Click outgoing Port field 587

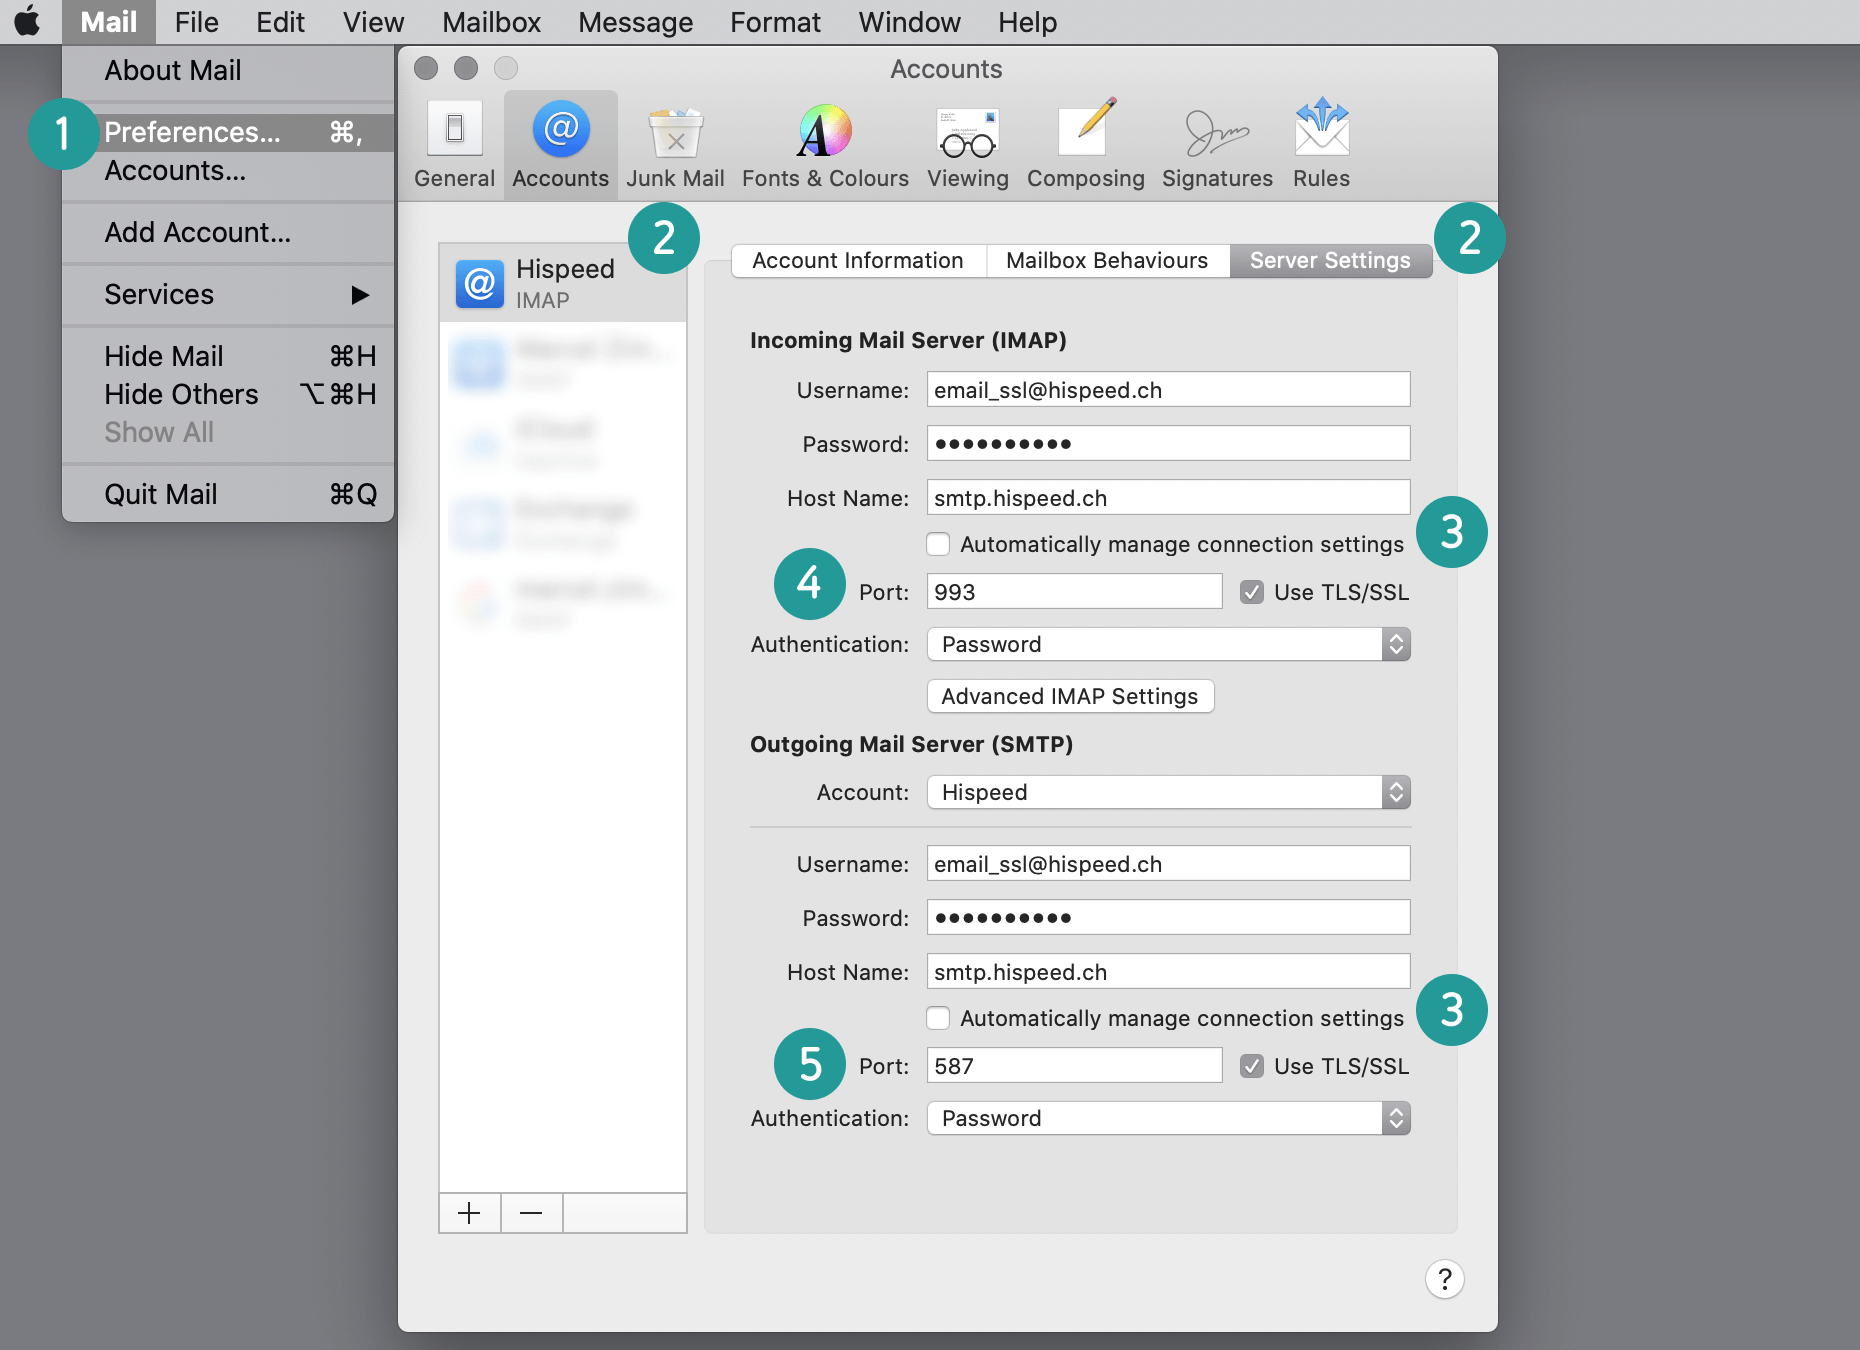[1074, 1066]
